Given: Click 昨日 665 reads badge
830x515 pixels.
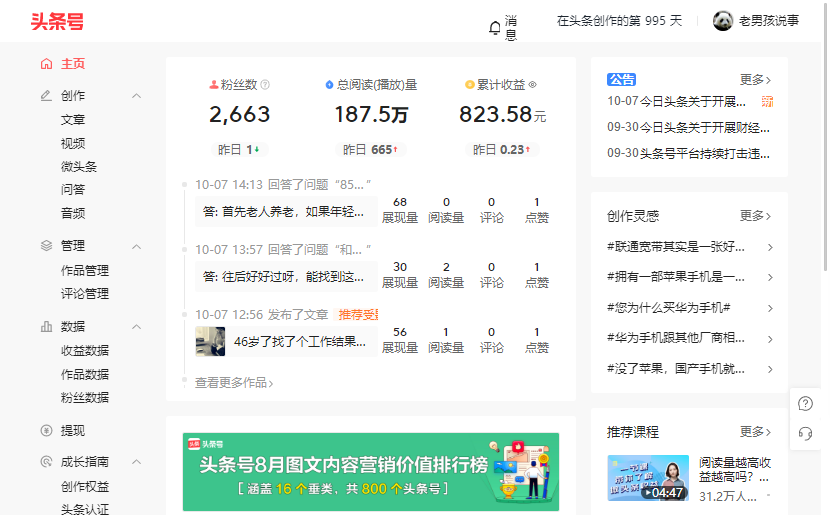Looking at the screenshot, I should point(371,150).
